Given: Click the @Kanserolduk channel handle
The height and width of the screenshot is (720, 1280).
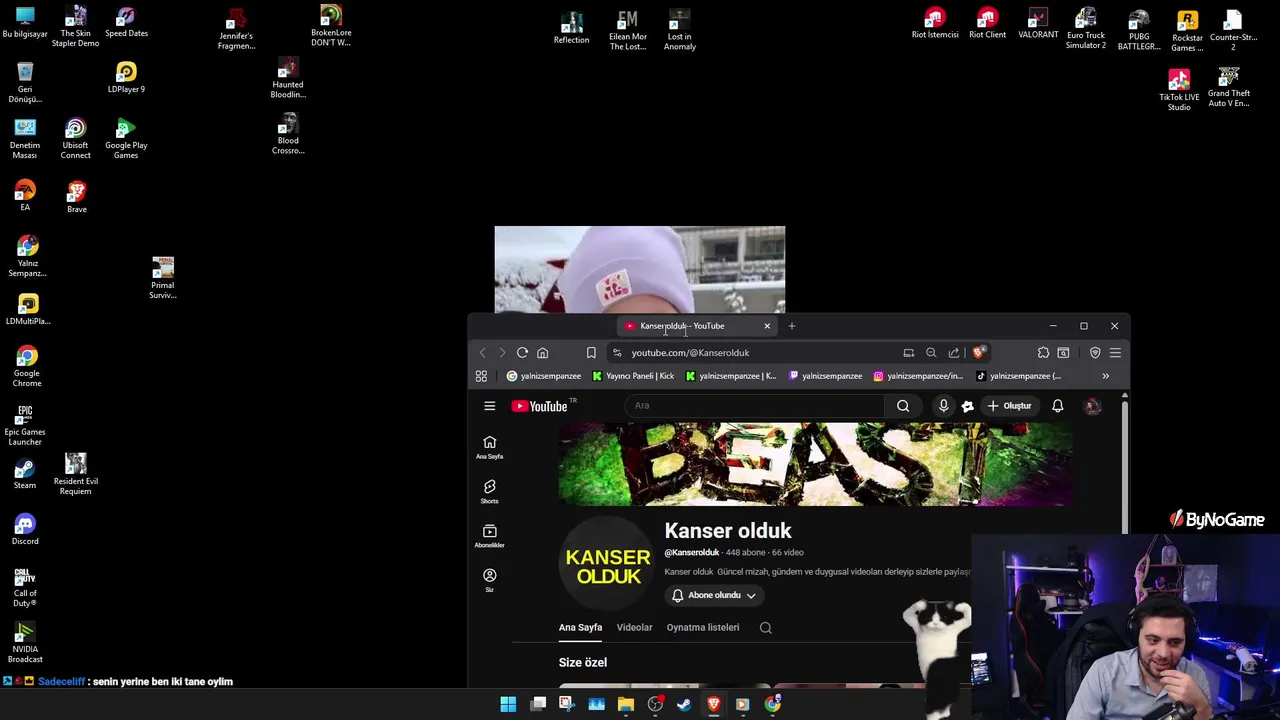Looking at the screenshot, I should (x=692, y=553).
